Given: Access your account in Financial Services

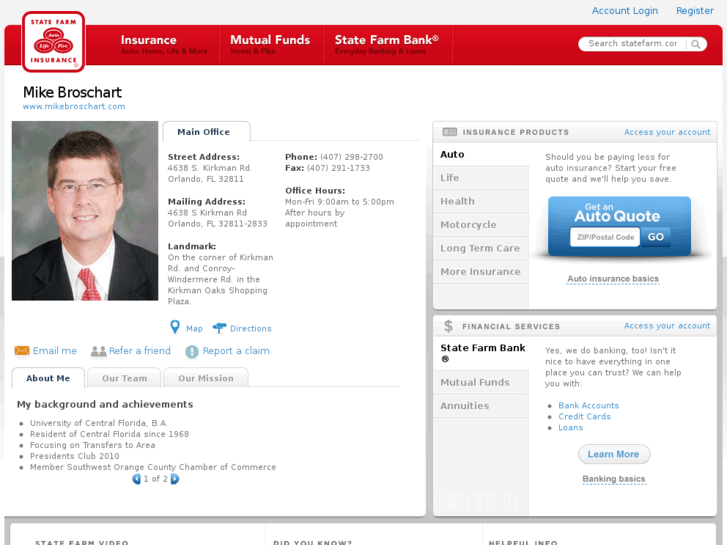Looking at the screenshot, I should pos(667,326).
